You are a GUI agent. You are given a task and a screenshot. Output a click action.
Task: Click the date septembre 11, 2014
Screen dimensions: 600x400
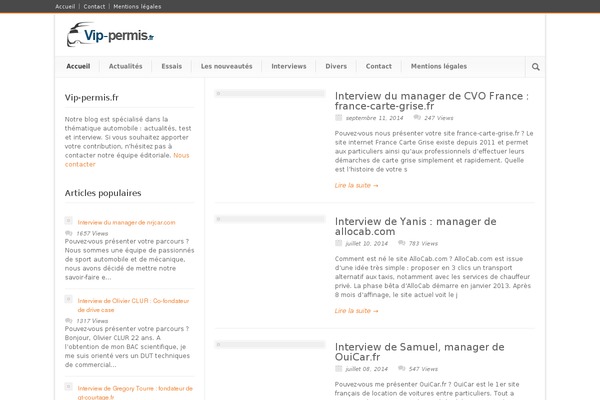point(374,118)
